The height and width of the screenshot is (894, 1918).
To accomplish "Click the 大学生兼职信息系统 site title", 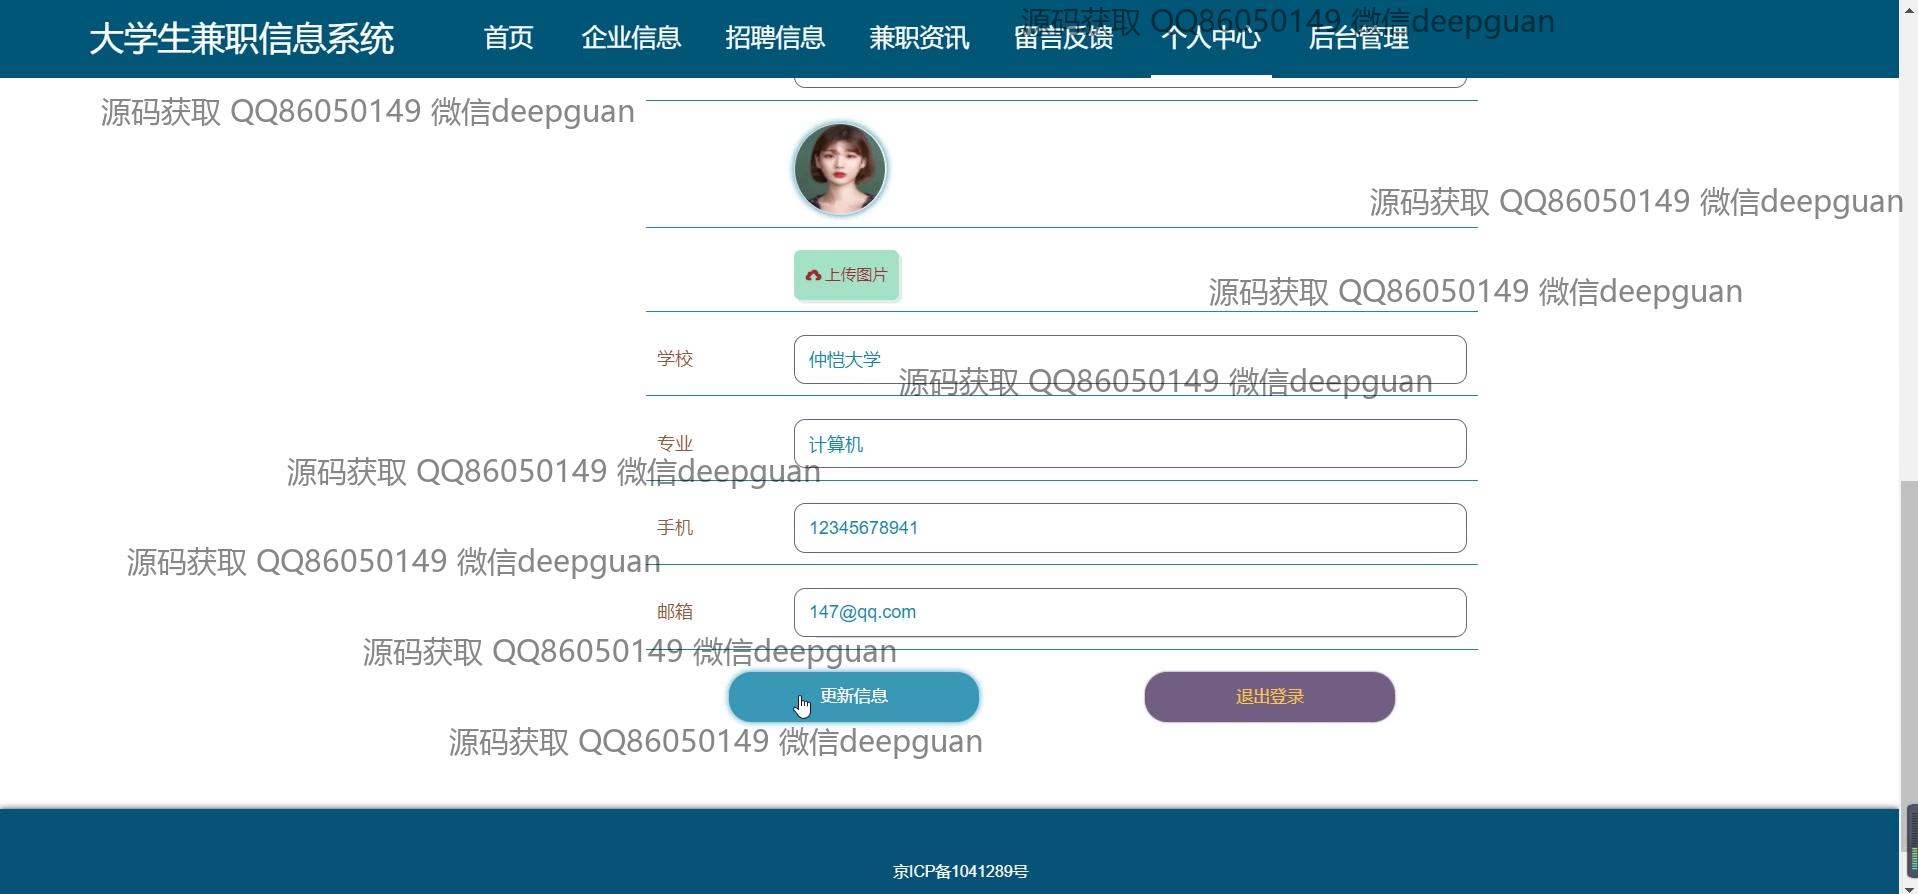I will 241,39.
